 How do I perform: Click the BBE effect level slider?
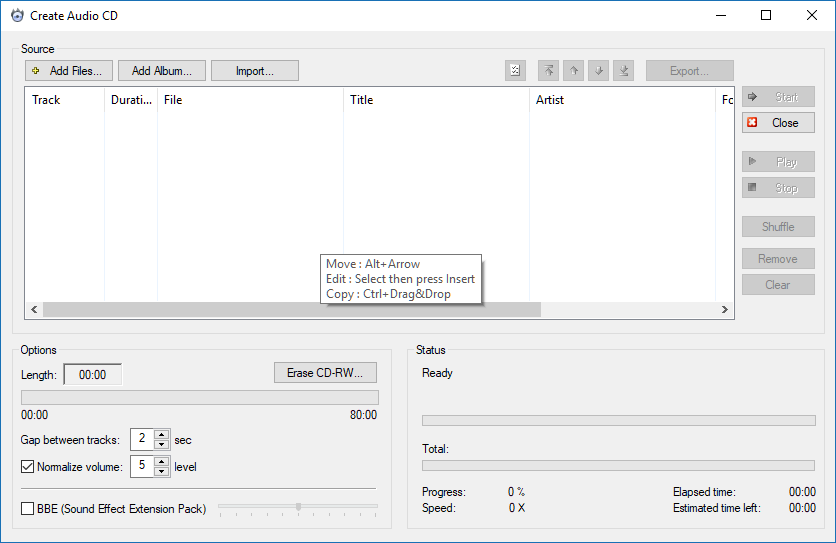tap(298, 508)
